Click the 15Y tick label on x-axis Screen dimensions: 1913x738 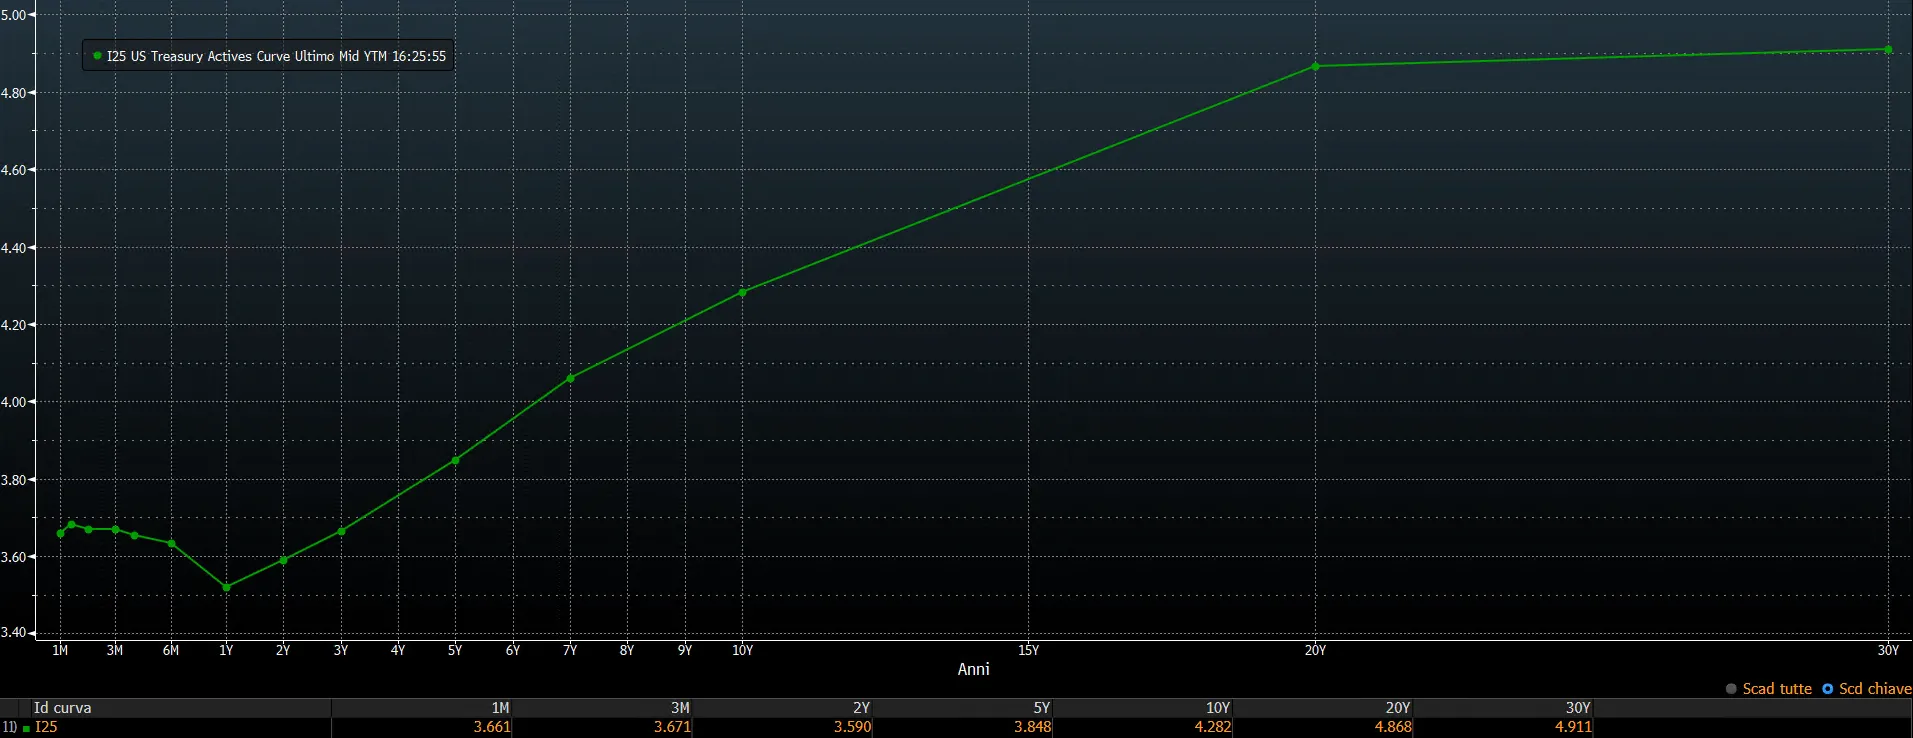click(x=1028, y=650)
